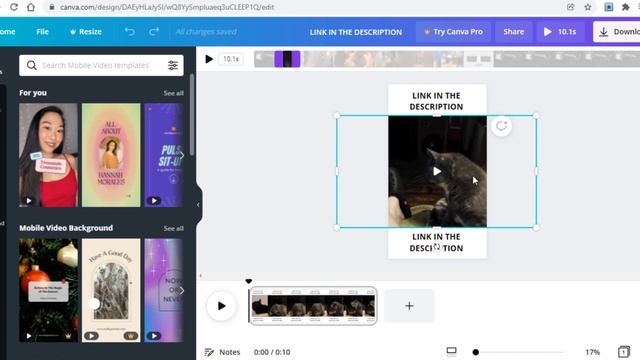Toggle timeline view icon near zoom slider
The height and width of the screenshot is (360, 640).
[x=451, y=351]
